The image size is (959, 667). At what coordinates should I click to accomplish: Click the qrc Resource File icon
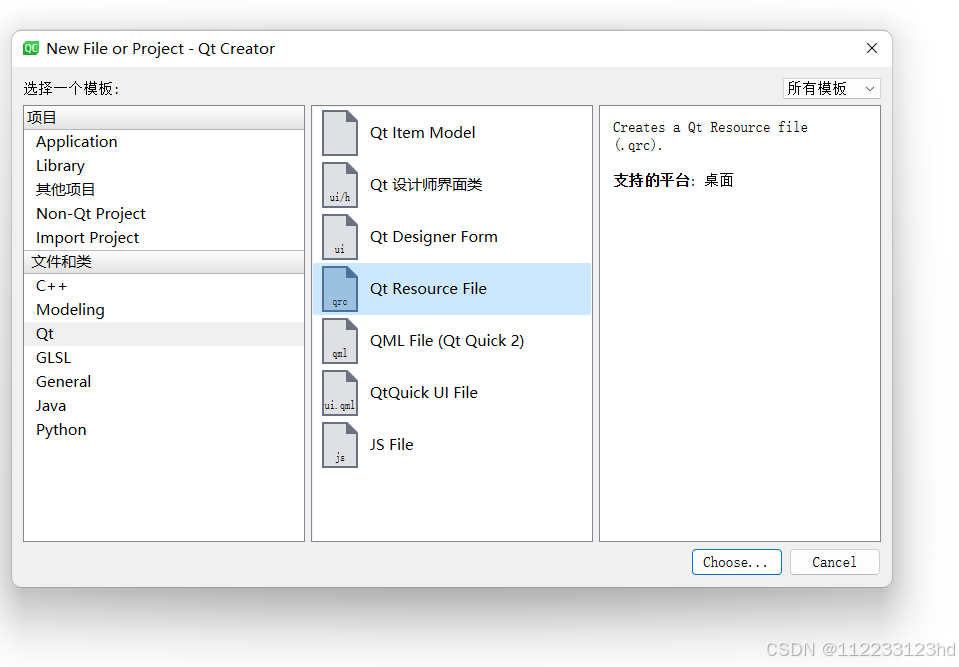pyautogui.click(x=339, y=289)
